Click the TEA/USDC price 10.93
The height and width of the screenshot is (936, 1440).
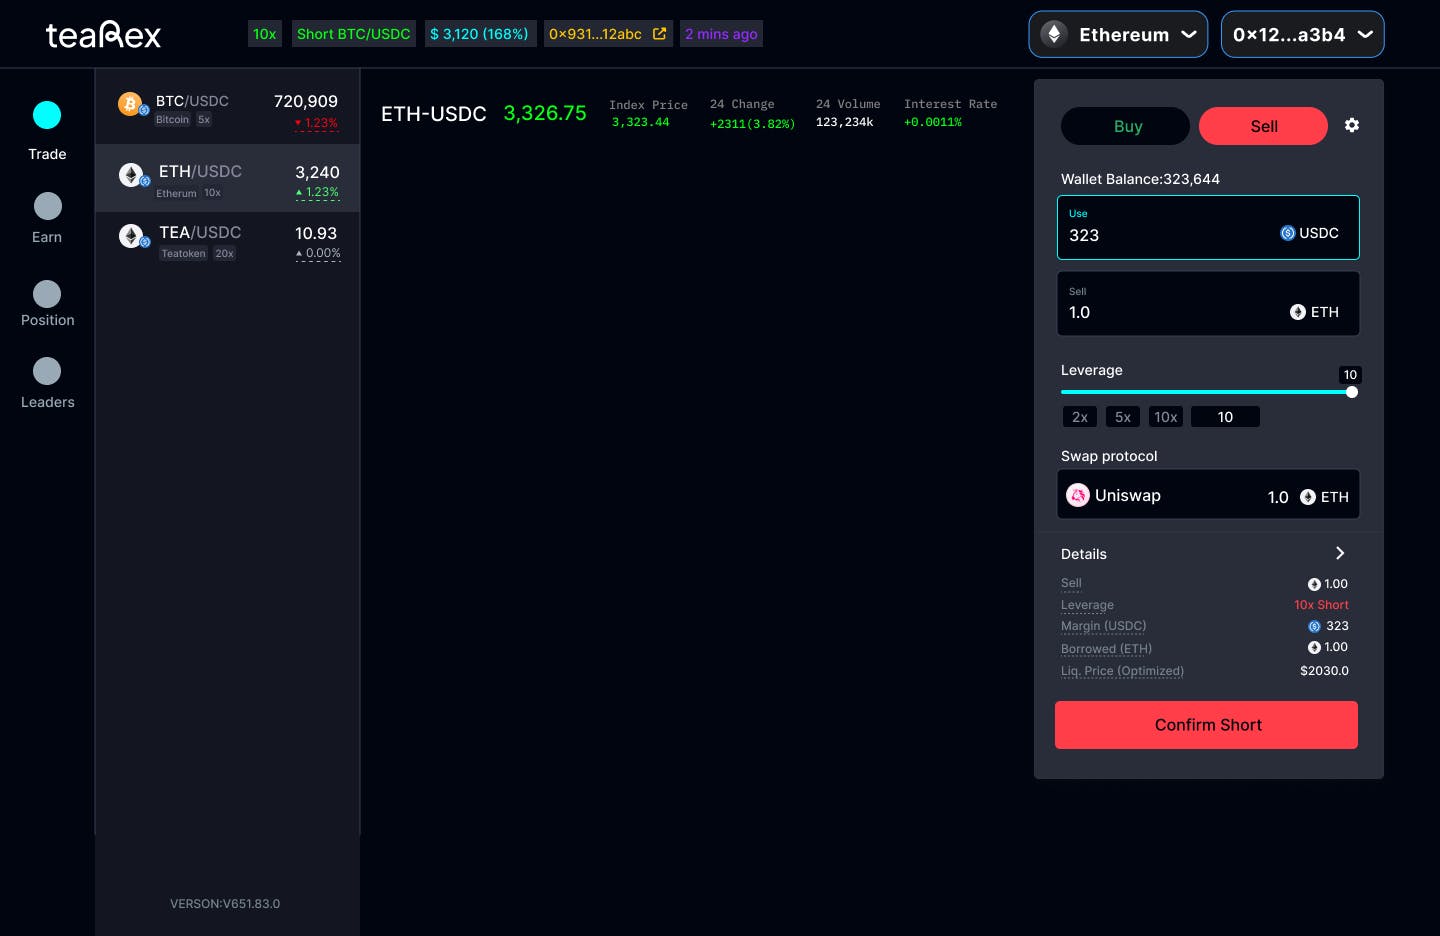pos(316,233)
